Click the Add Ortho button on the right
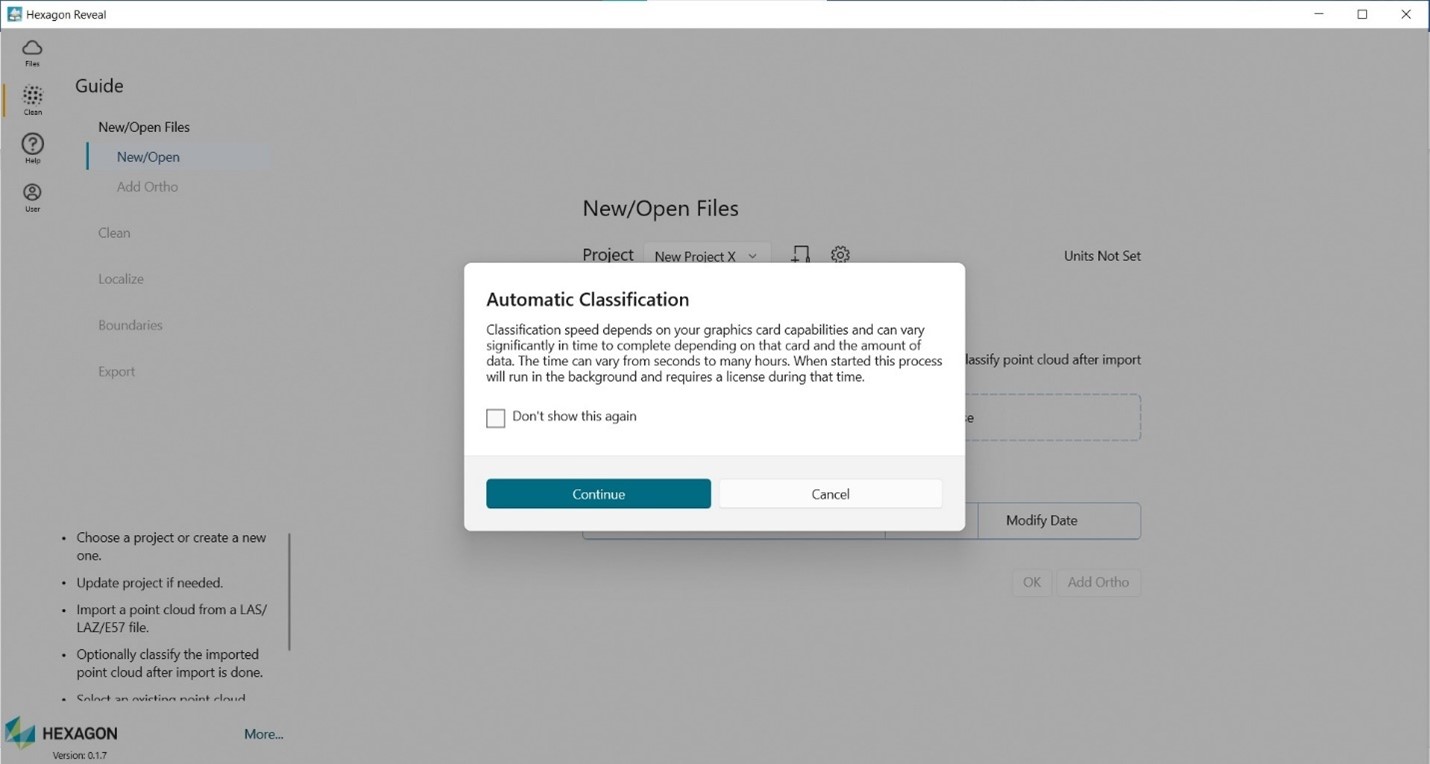 click(1098, 582)
